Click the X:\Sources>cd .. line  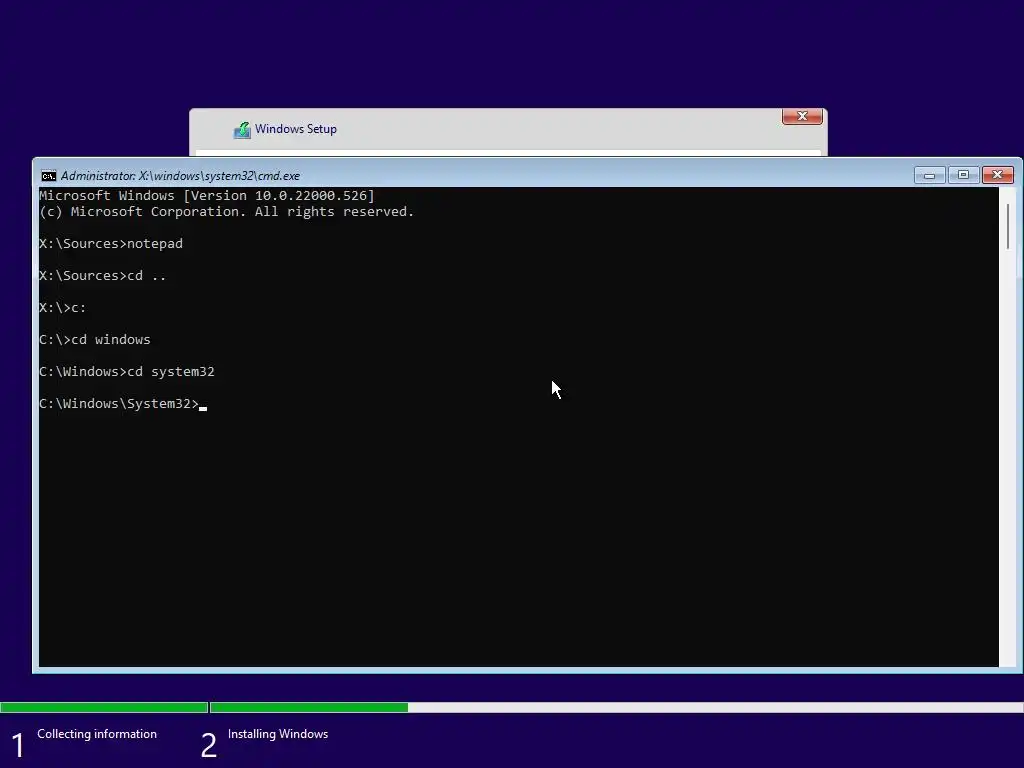(x=103, y=276)
